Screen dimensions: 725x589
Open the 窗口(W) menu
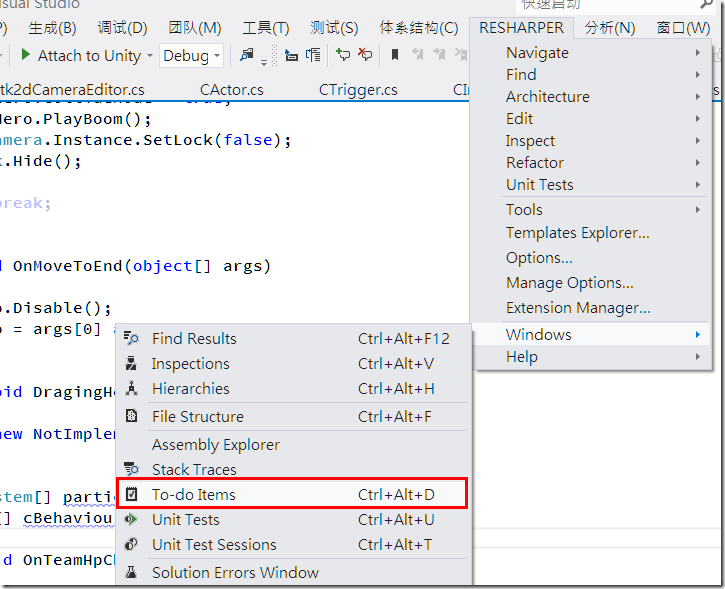(x=683, y=28)
